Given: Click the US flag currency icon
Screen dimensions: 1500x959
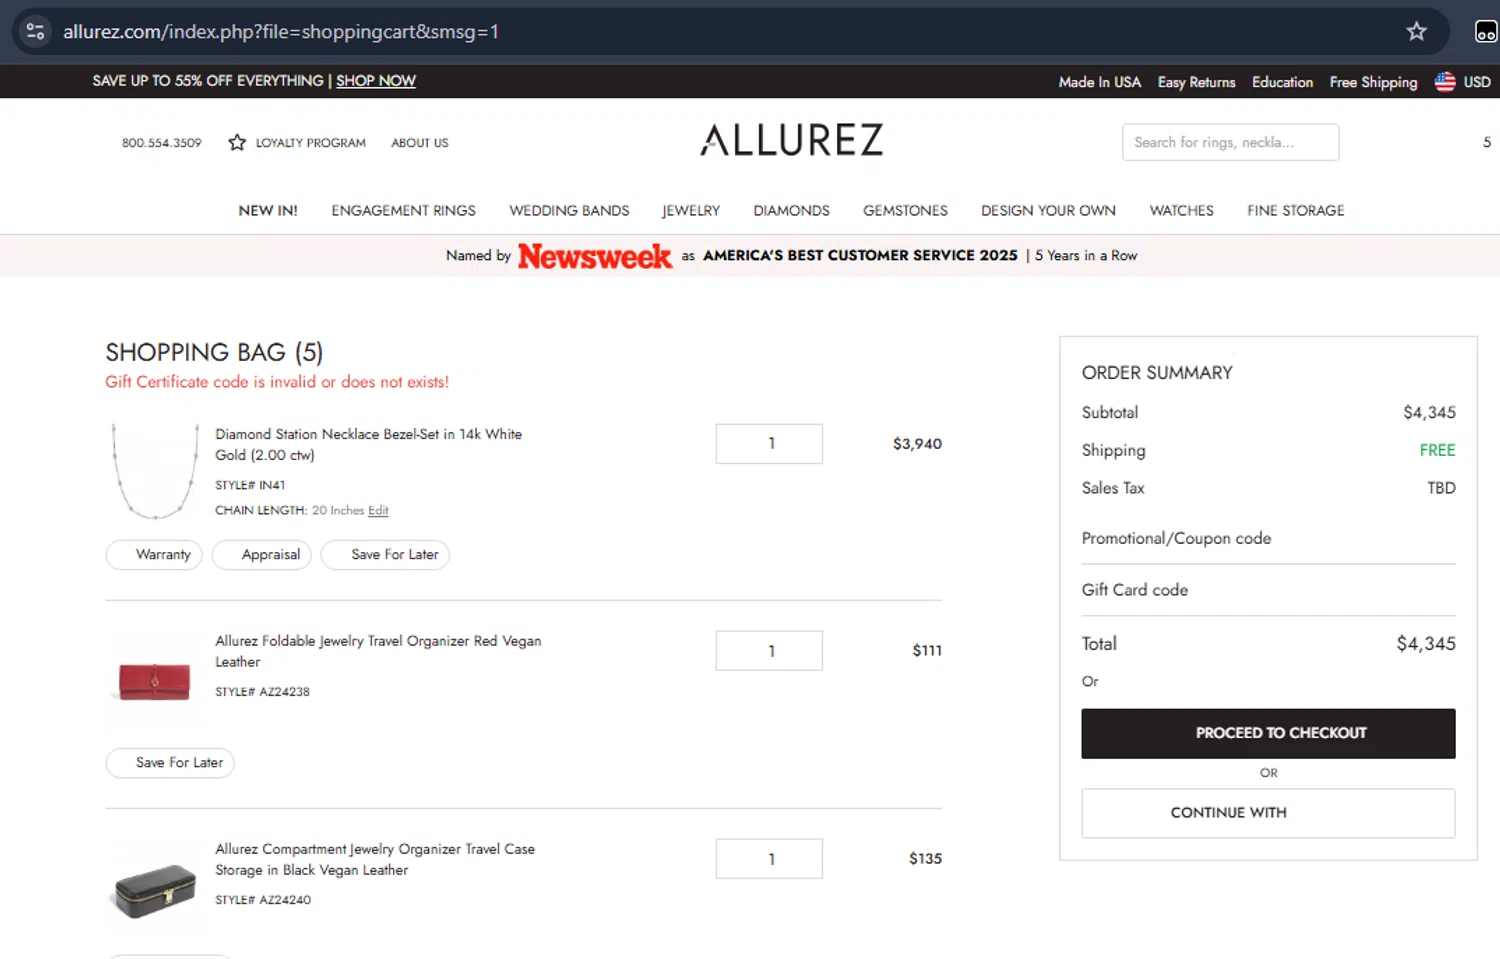Looking at the screenshot, I should [x=1445, y=82].
